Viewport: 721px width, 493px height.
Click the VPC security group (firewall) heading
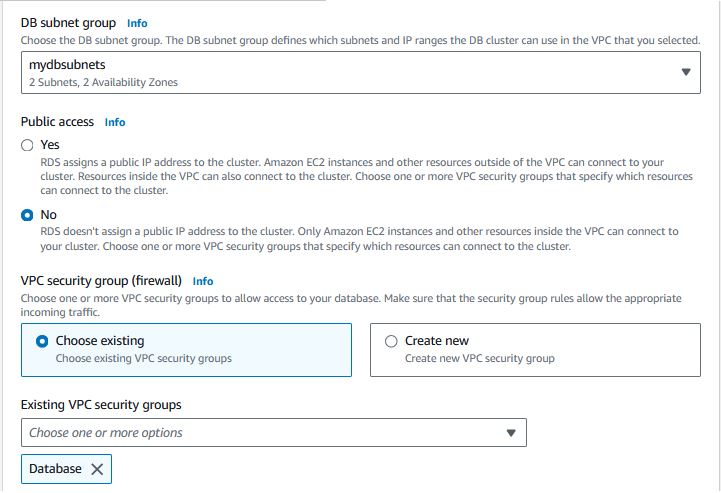101,281
